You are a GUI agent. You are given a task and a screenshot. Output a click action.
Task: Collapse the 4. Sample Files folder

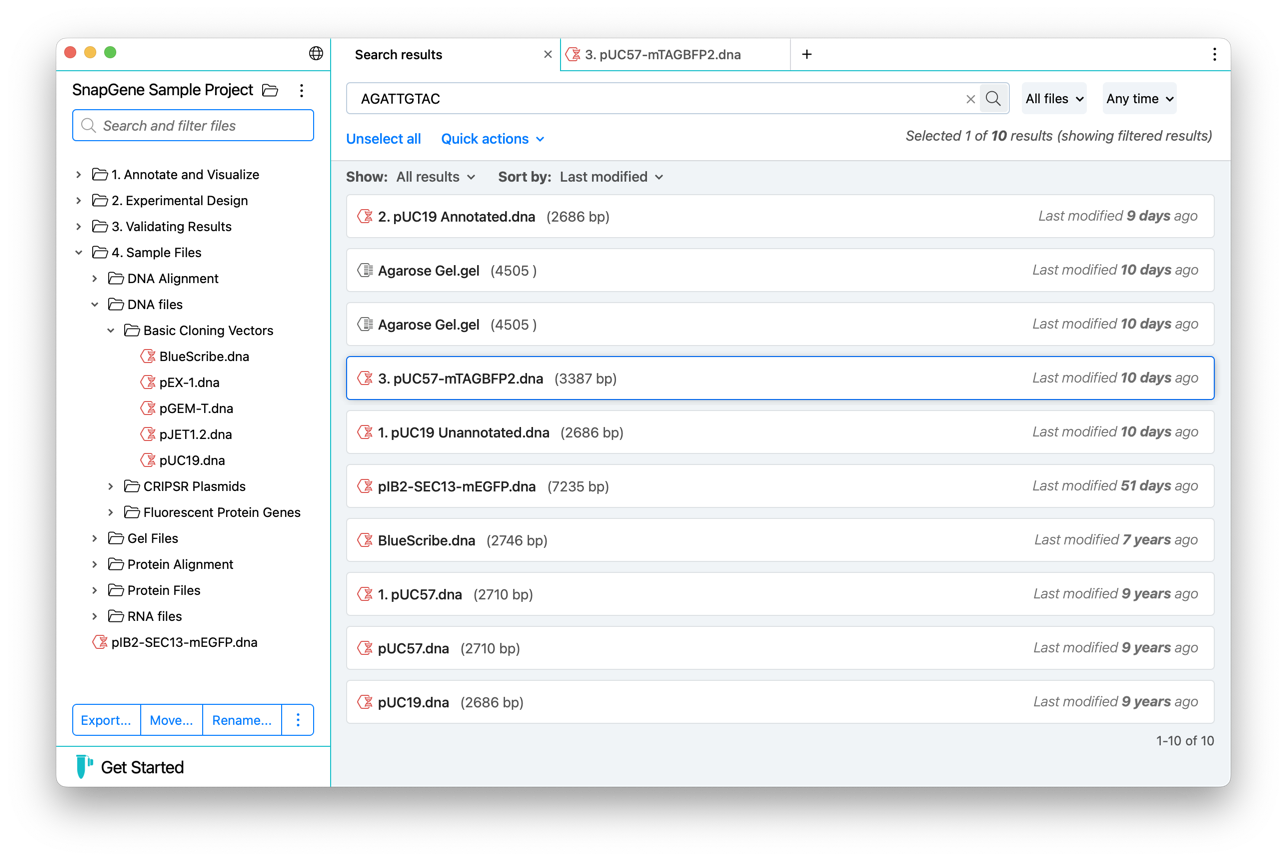79,252
